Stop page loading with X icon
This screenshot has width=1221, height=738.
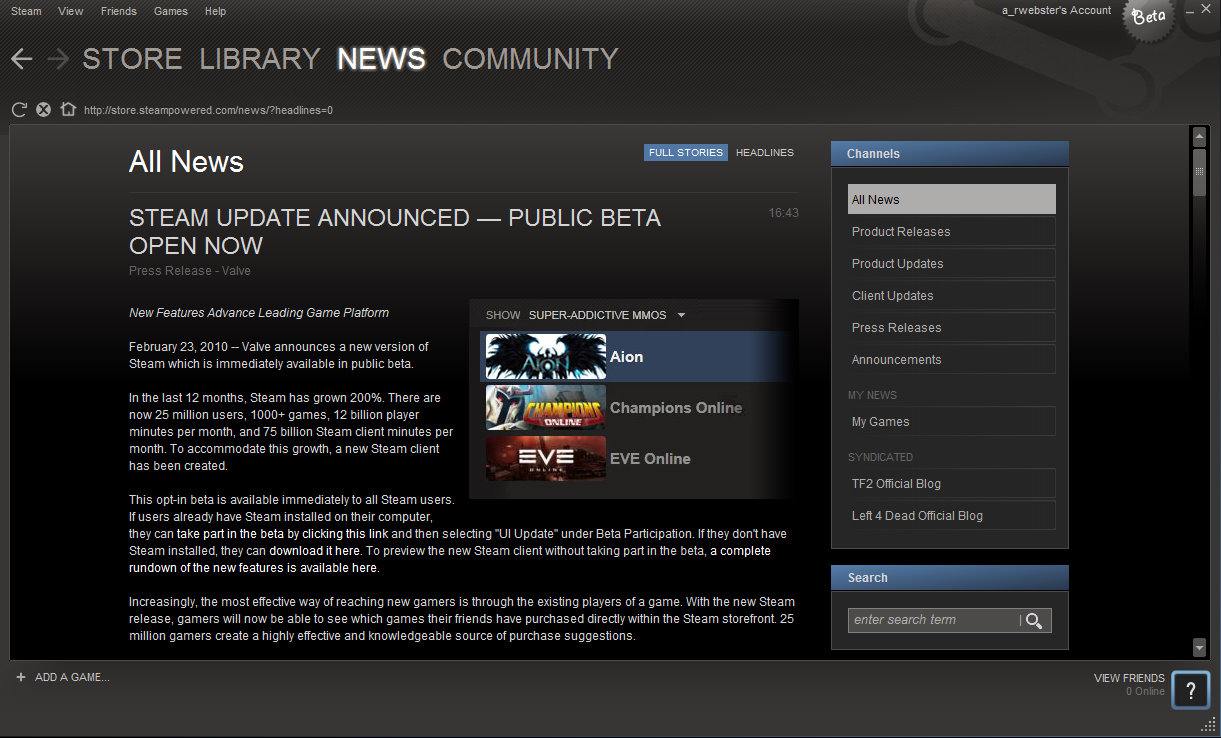point(43,110)
